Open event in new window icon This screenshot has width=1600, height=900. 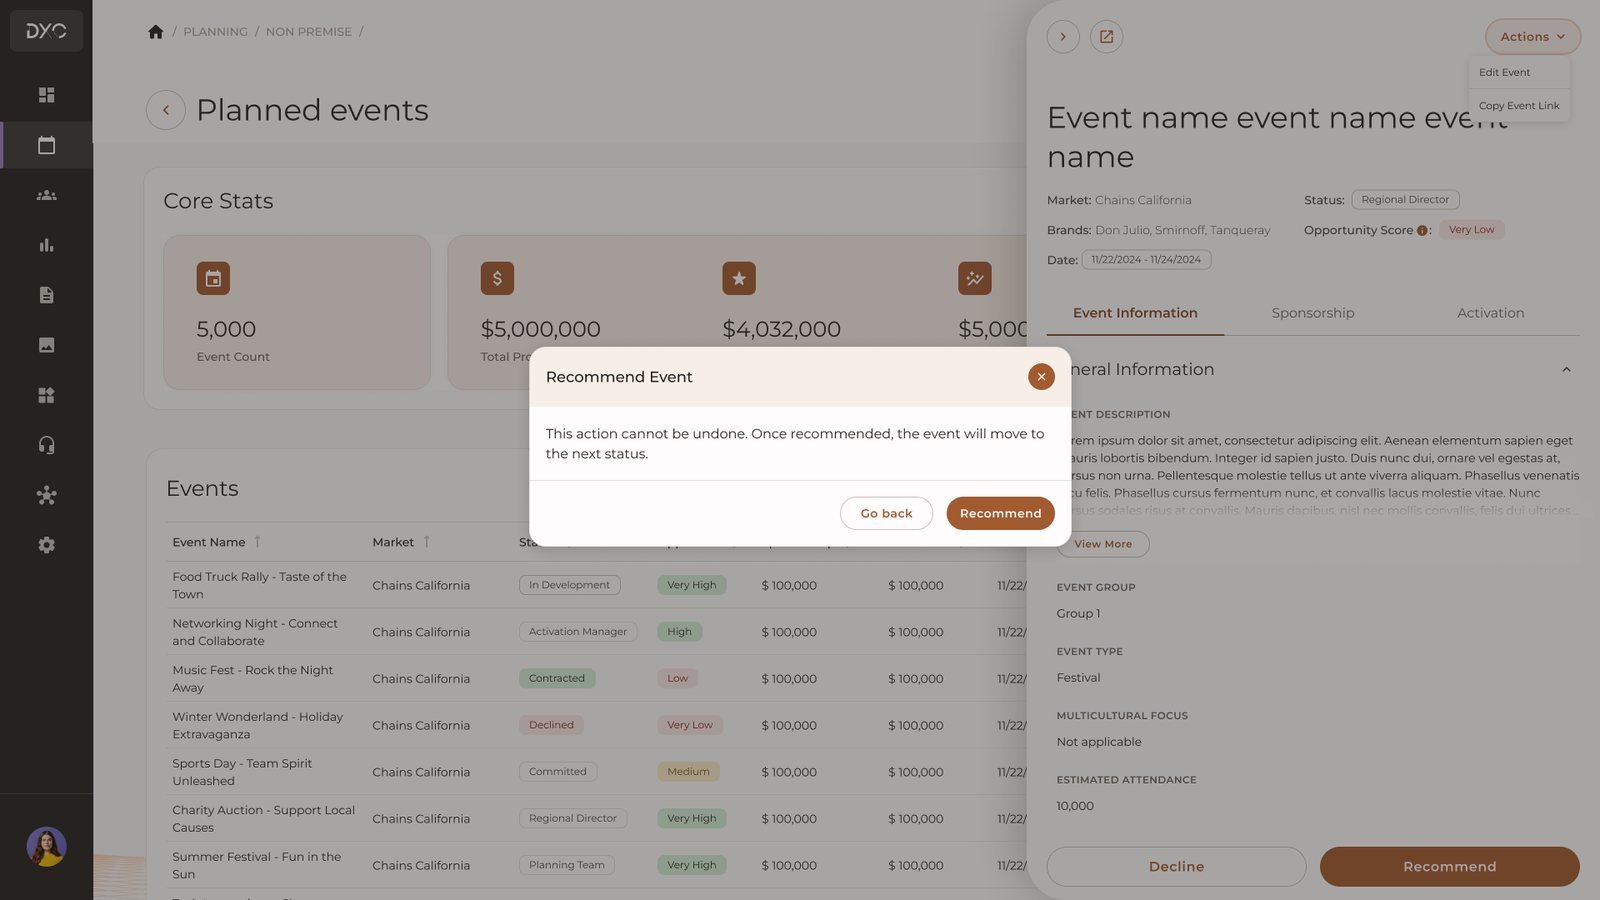point(1106,37)
